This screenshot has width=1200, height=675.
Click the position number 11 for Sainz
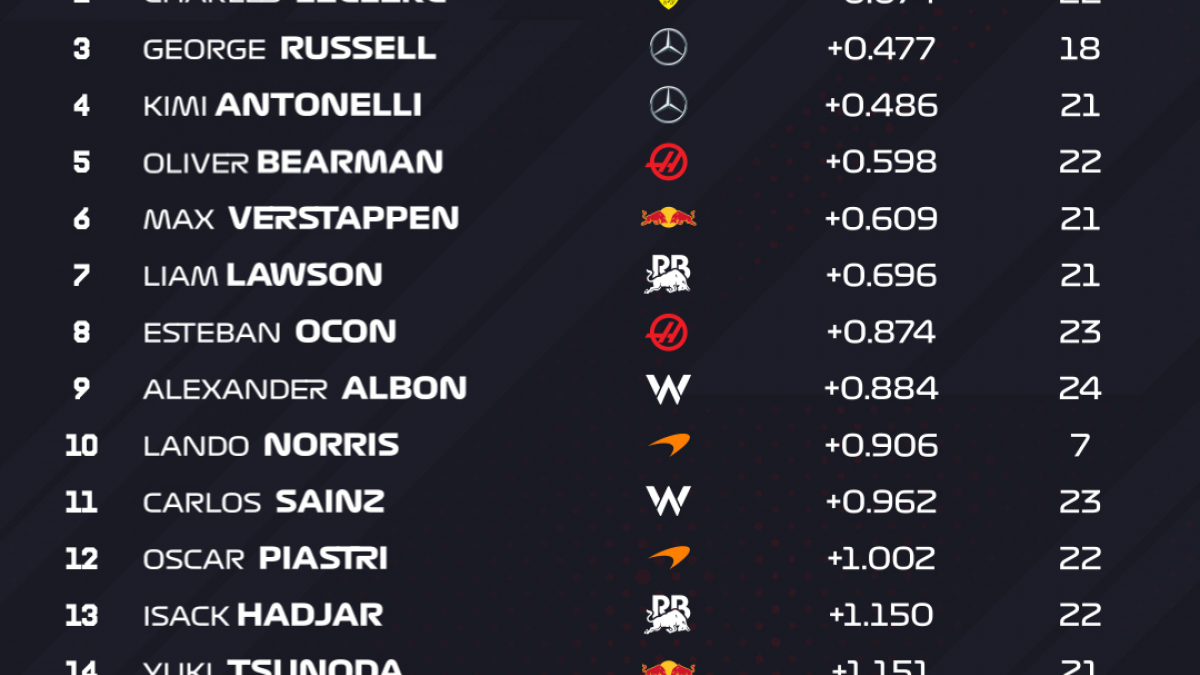pos(81,501)
